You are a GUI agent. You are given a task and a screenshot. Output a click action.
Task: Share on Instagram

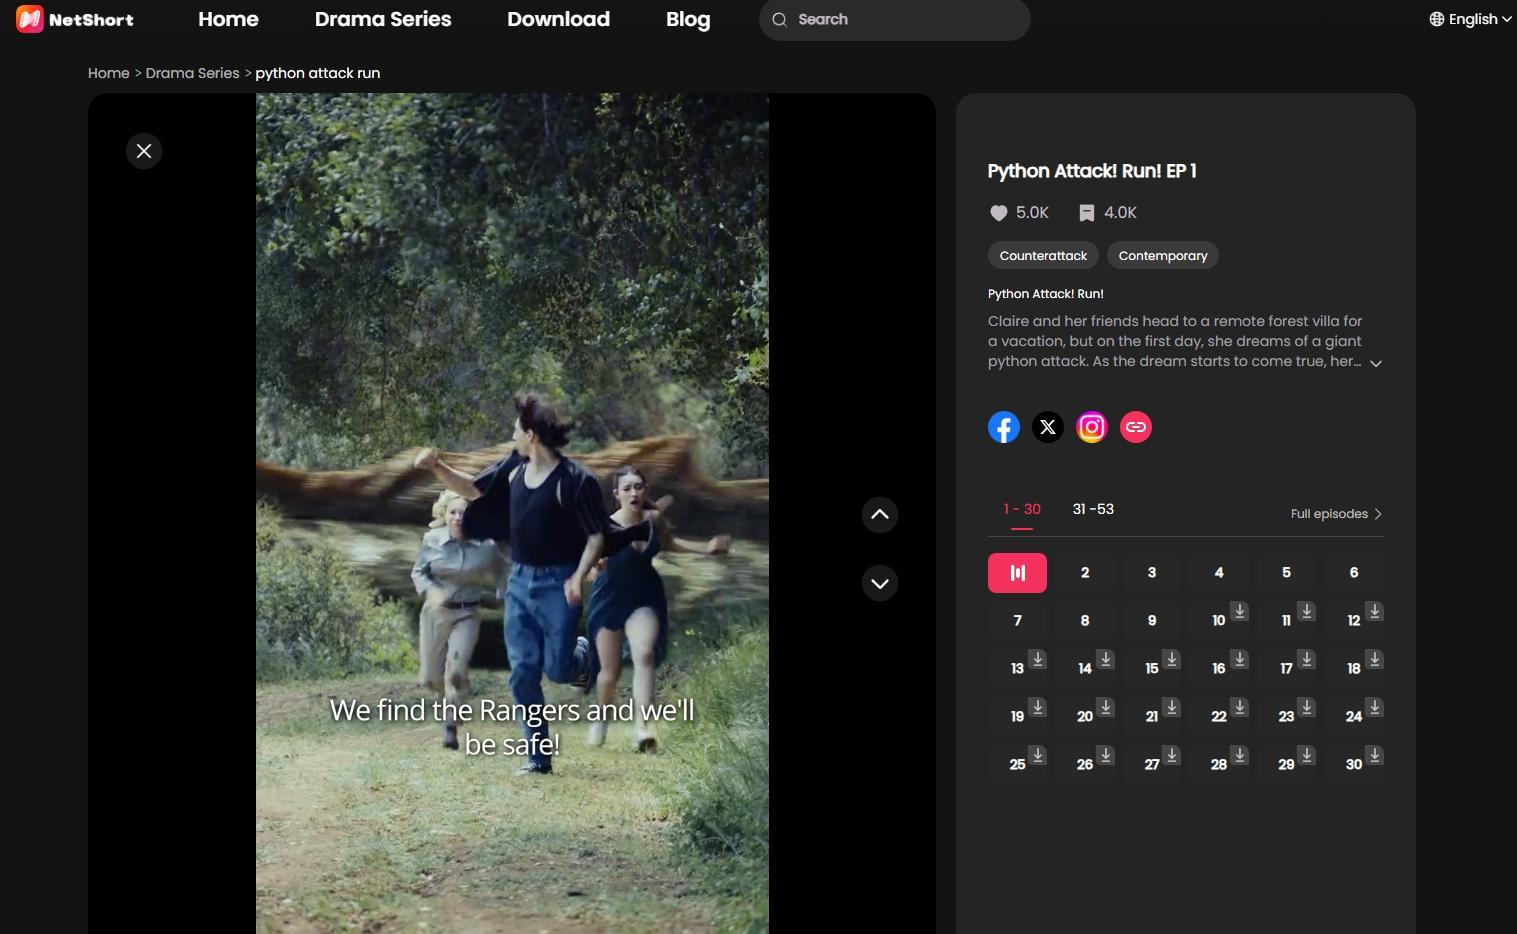pos(1092,427)
